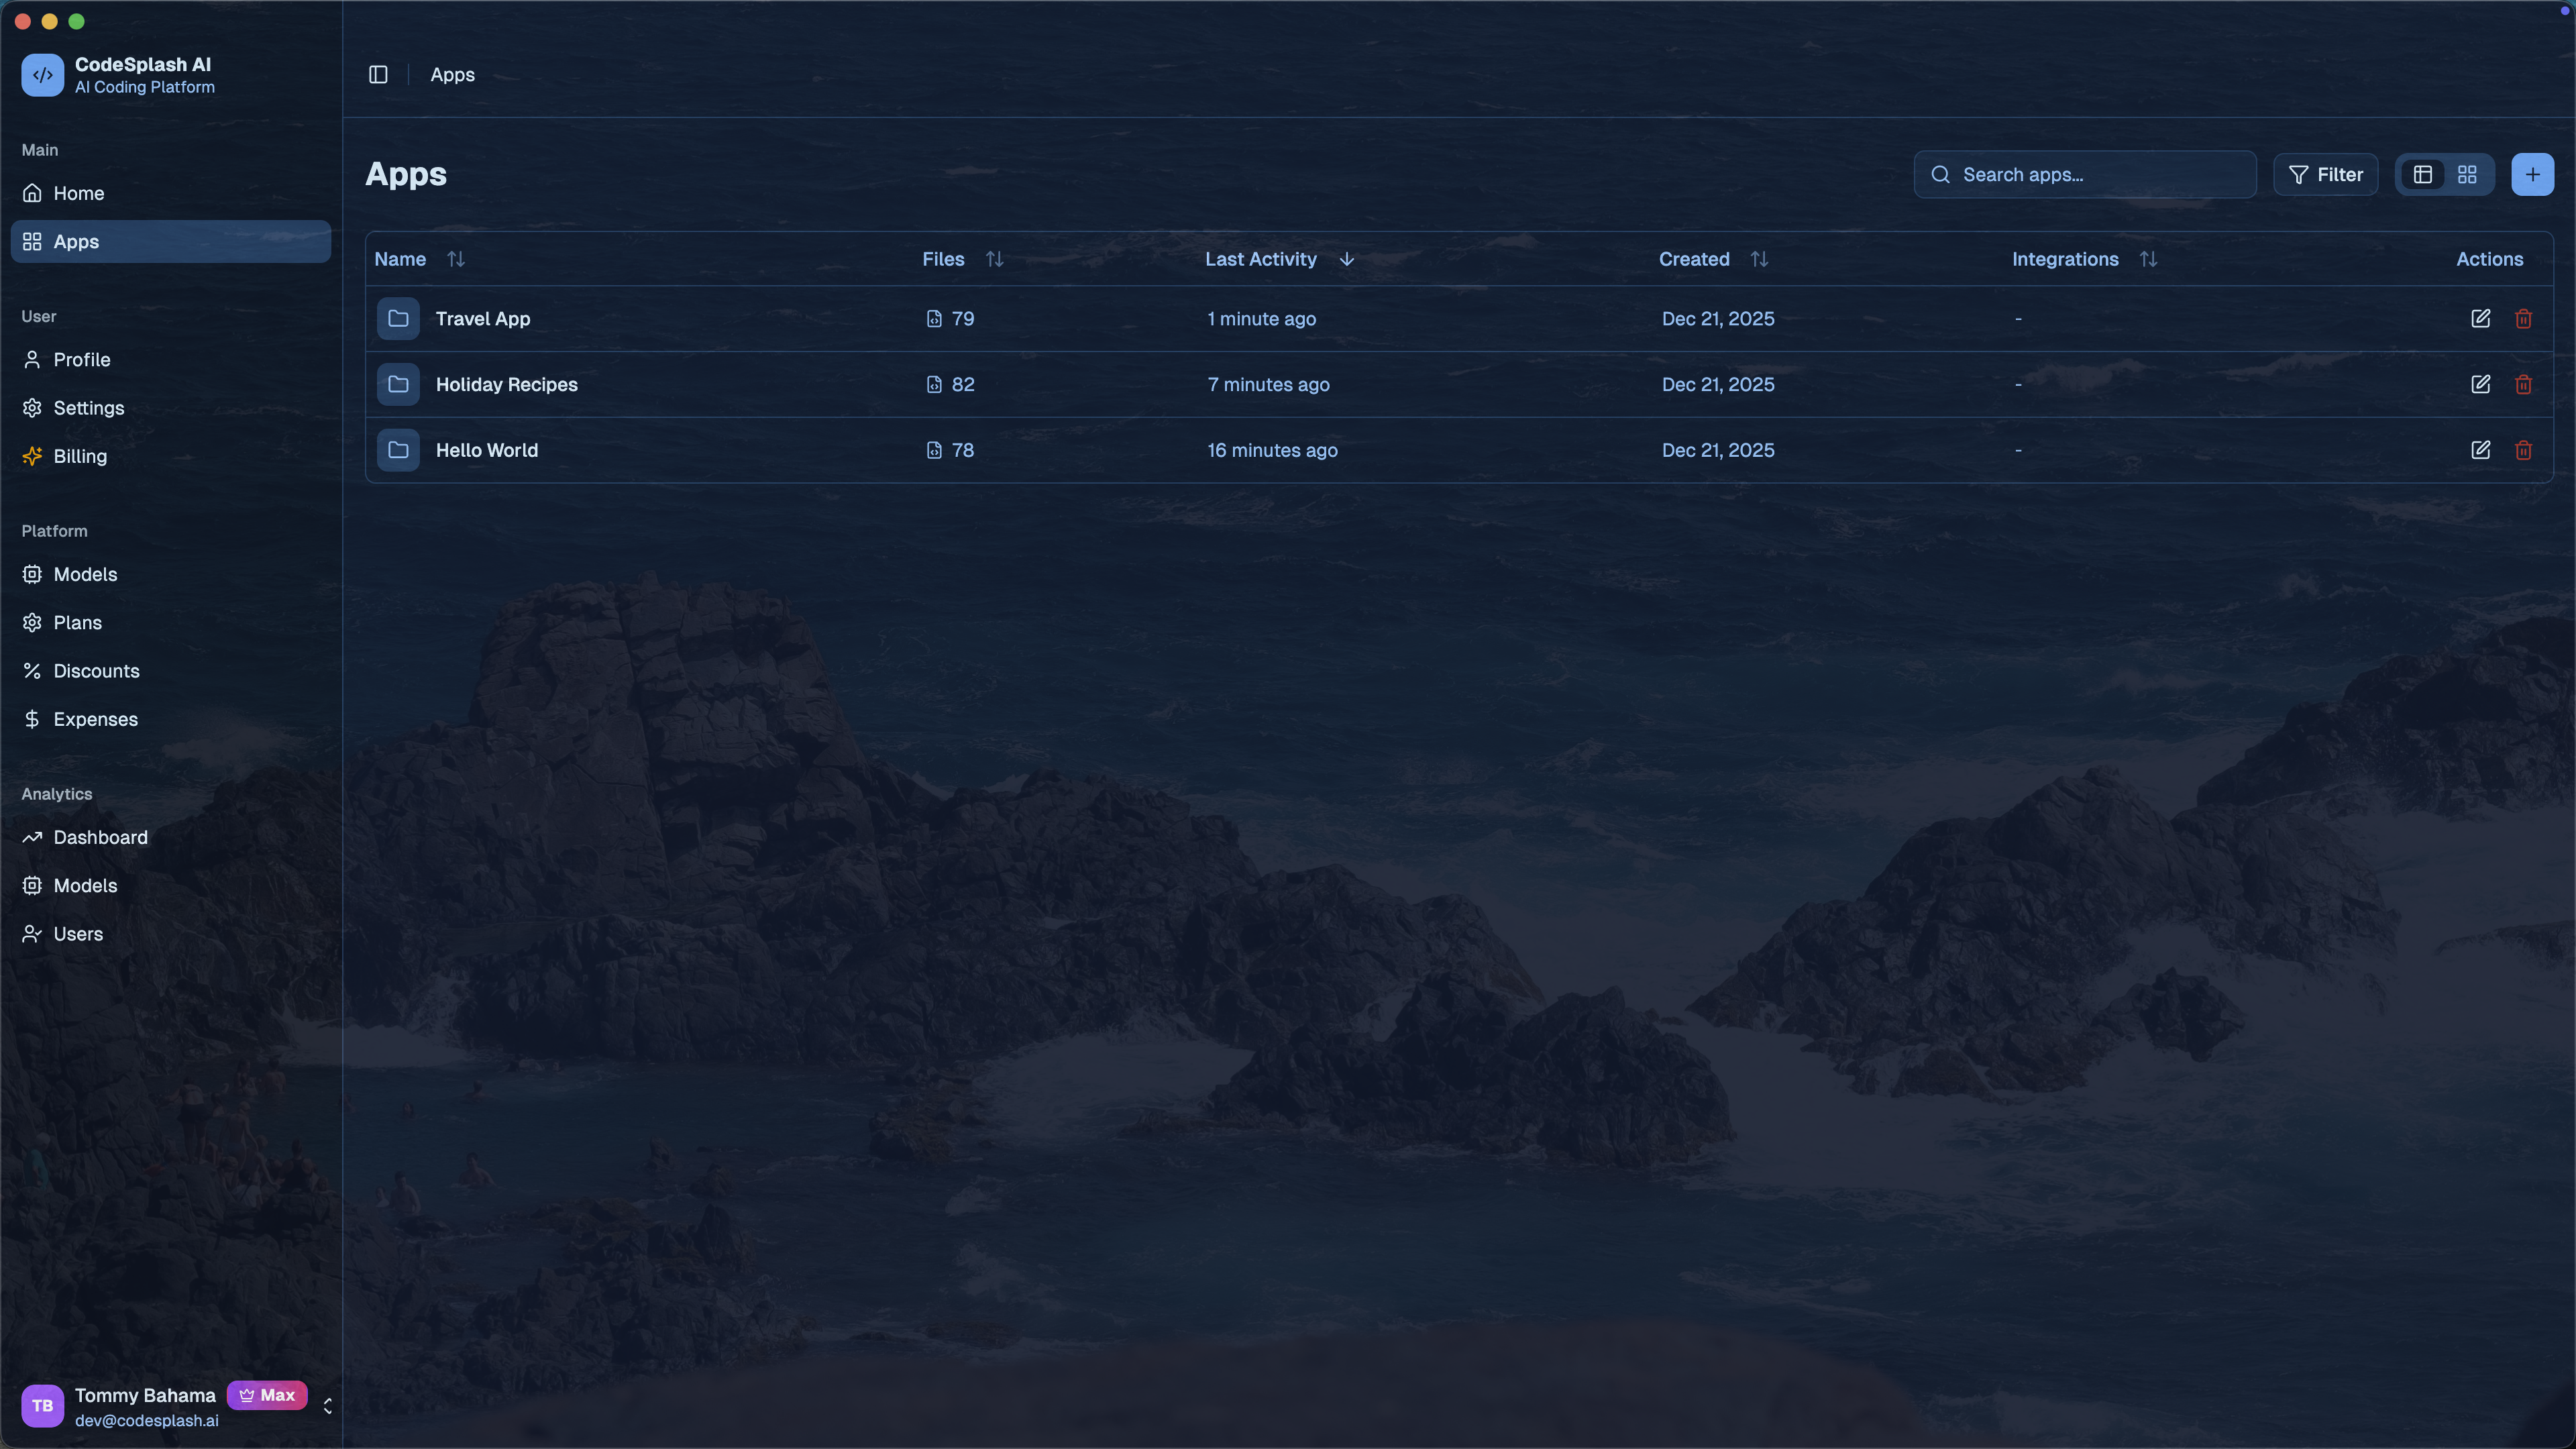The width and height of the screenshot is (2576, 1449).
Task: Open the Apps breadcrumb at the top
Action: [452, 74]
